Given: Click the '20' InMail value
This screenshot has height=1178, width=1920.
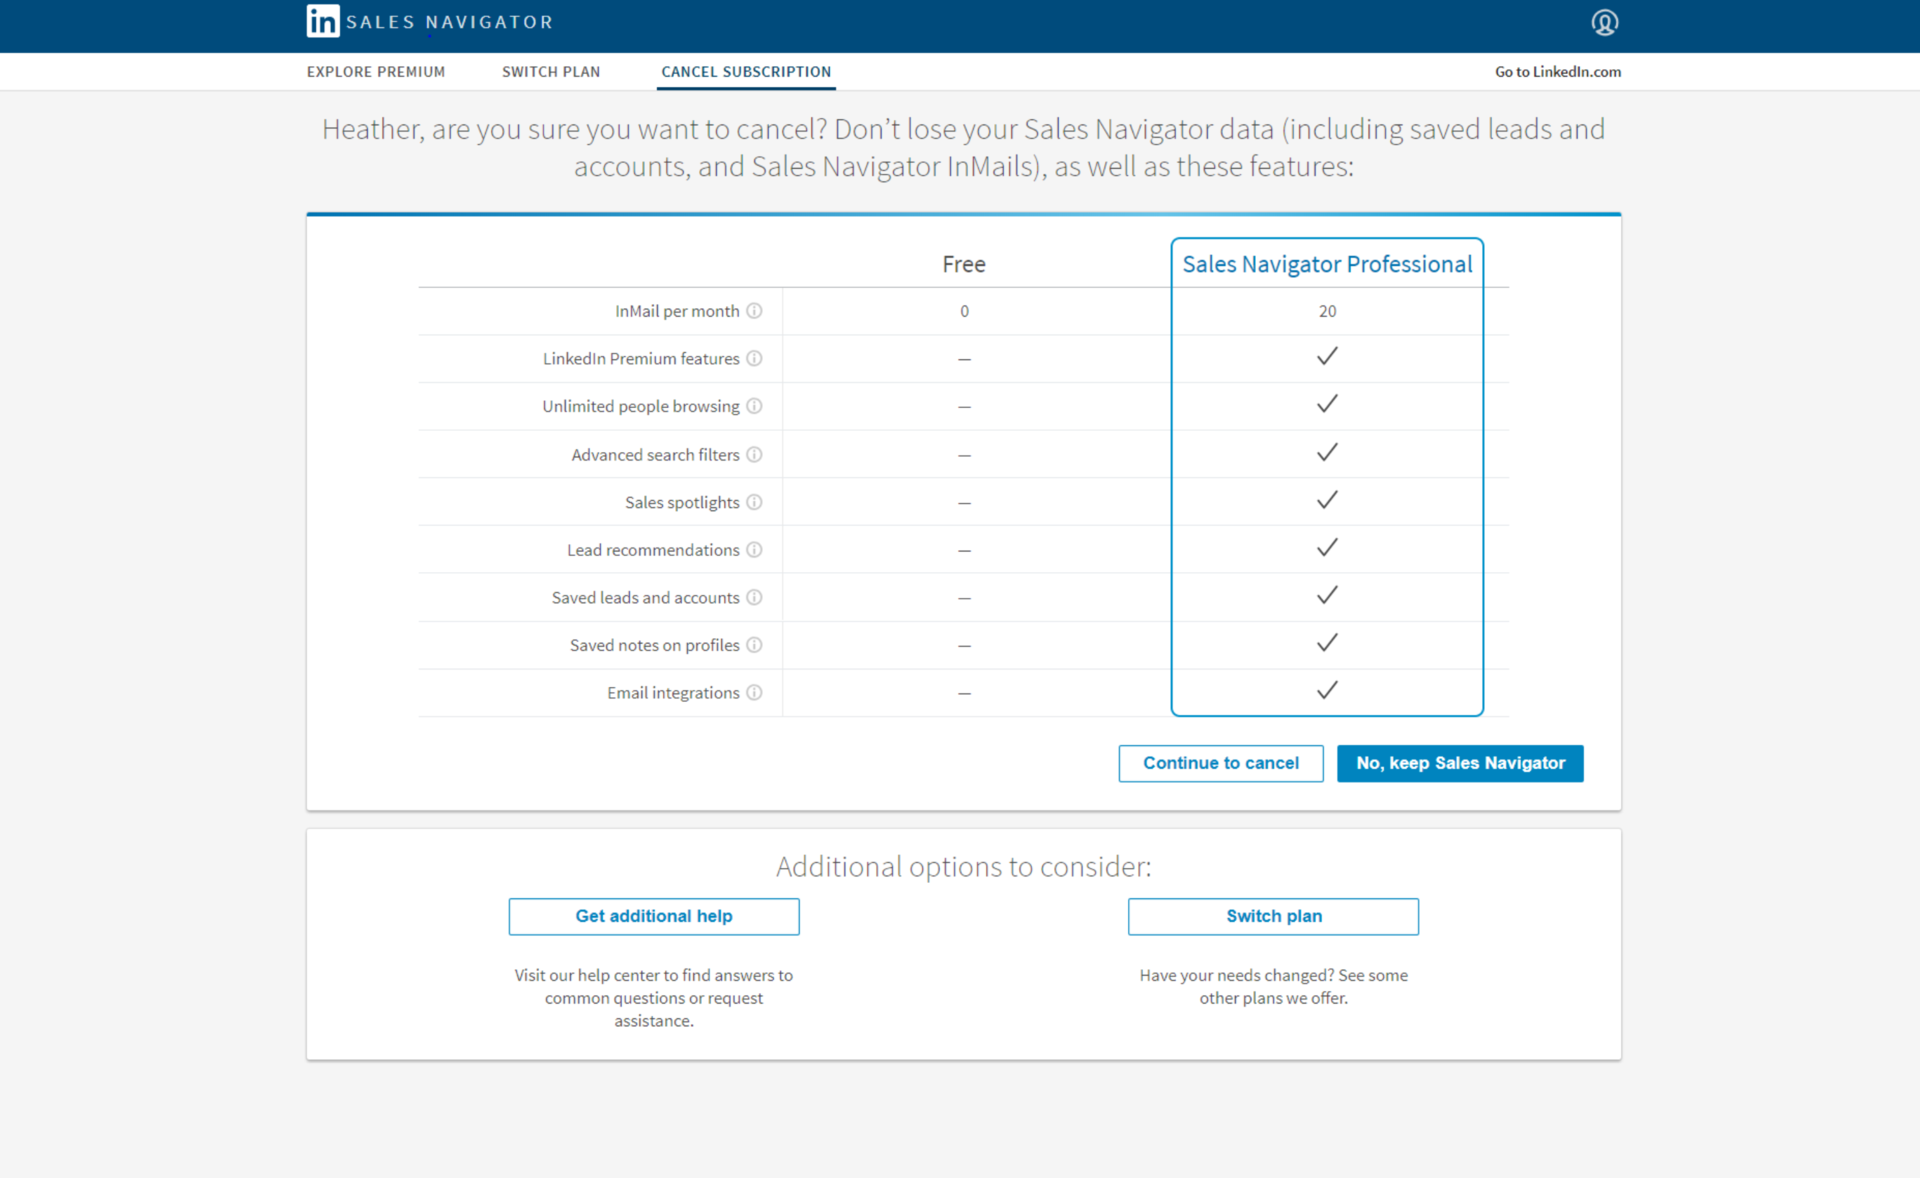Looking at the screenshot, I should [x=1327, y=311].
